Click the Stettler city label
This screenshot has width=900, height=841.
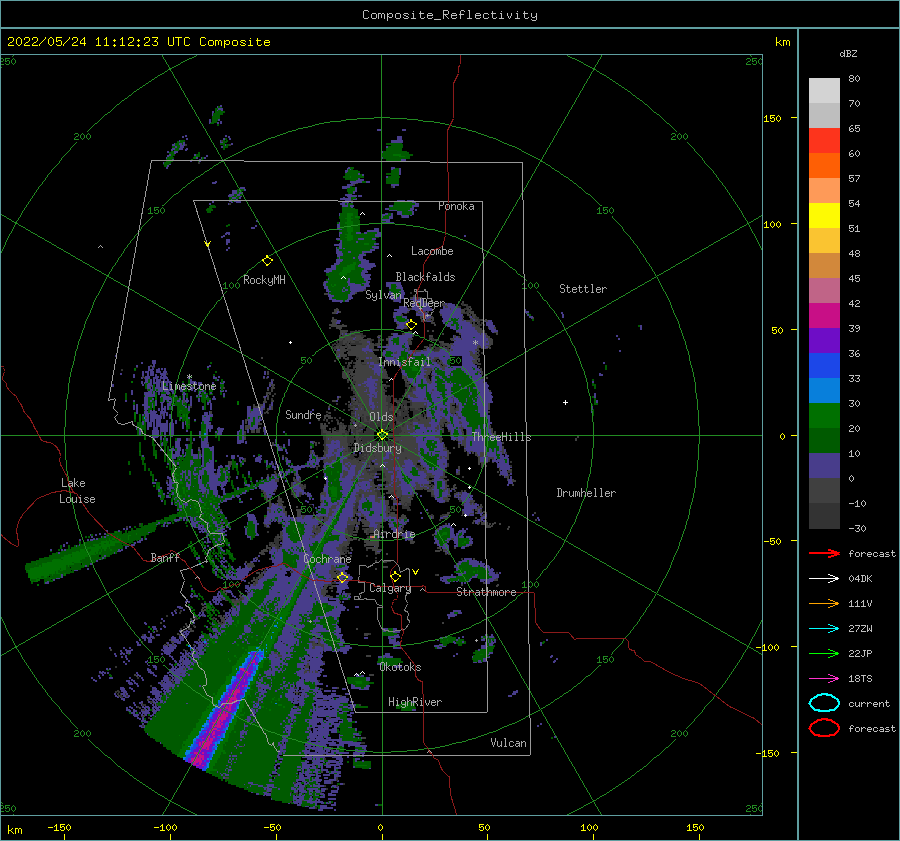(x=583, y=289)
